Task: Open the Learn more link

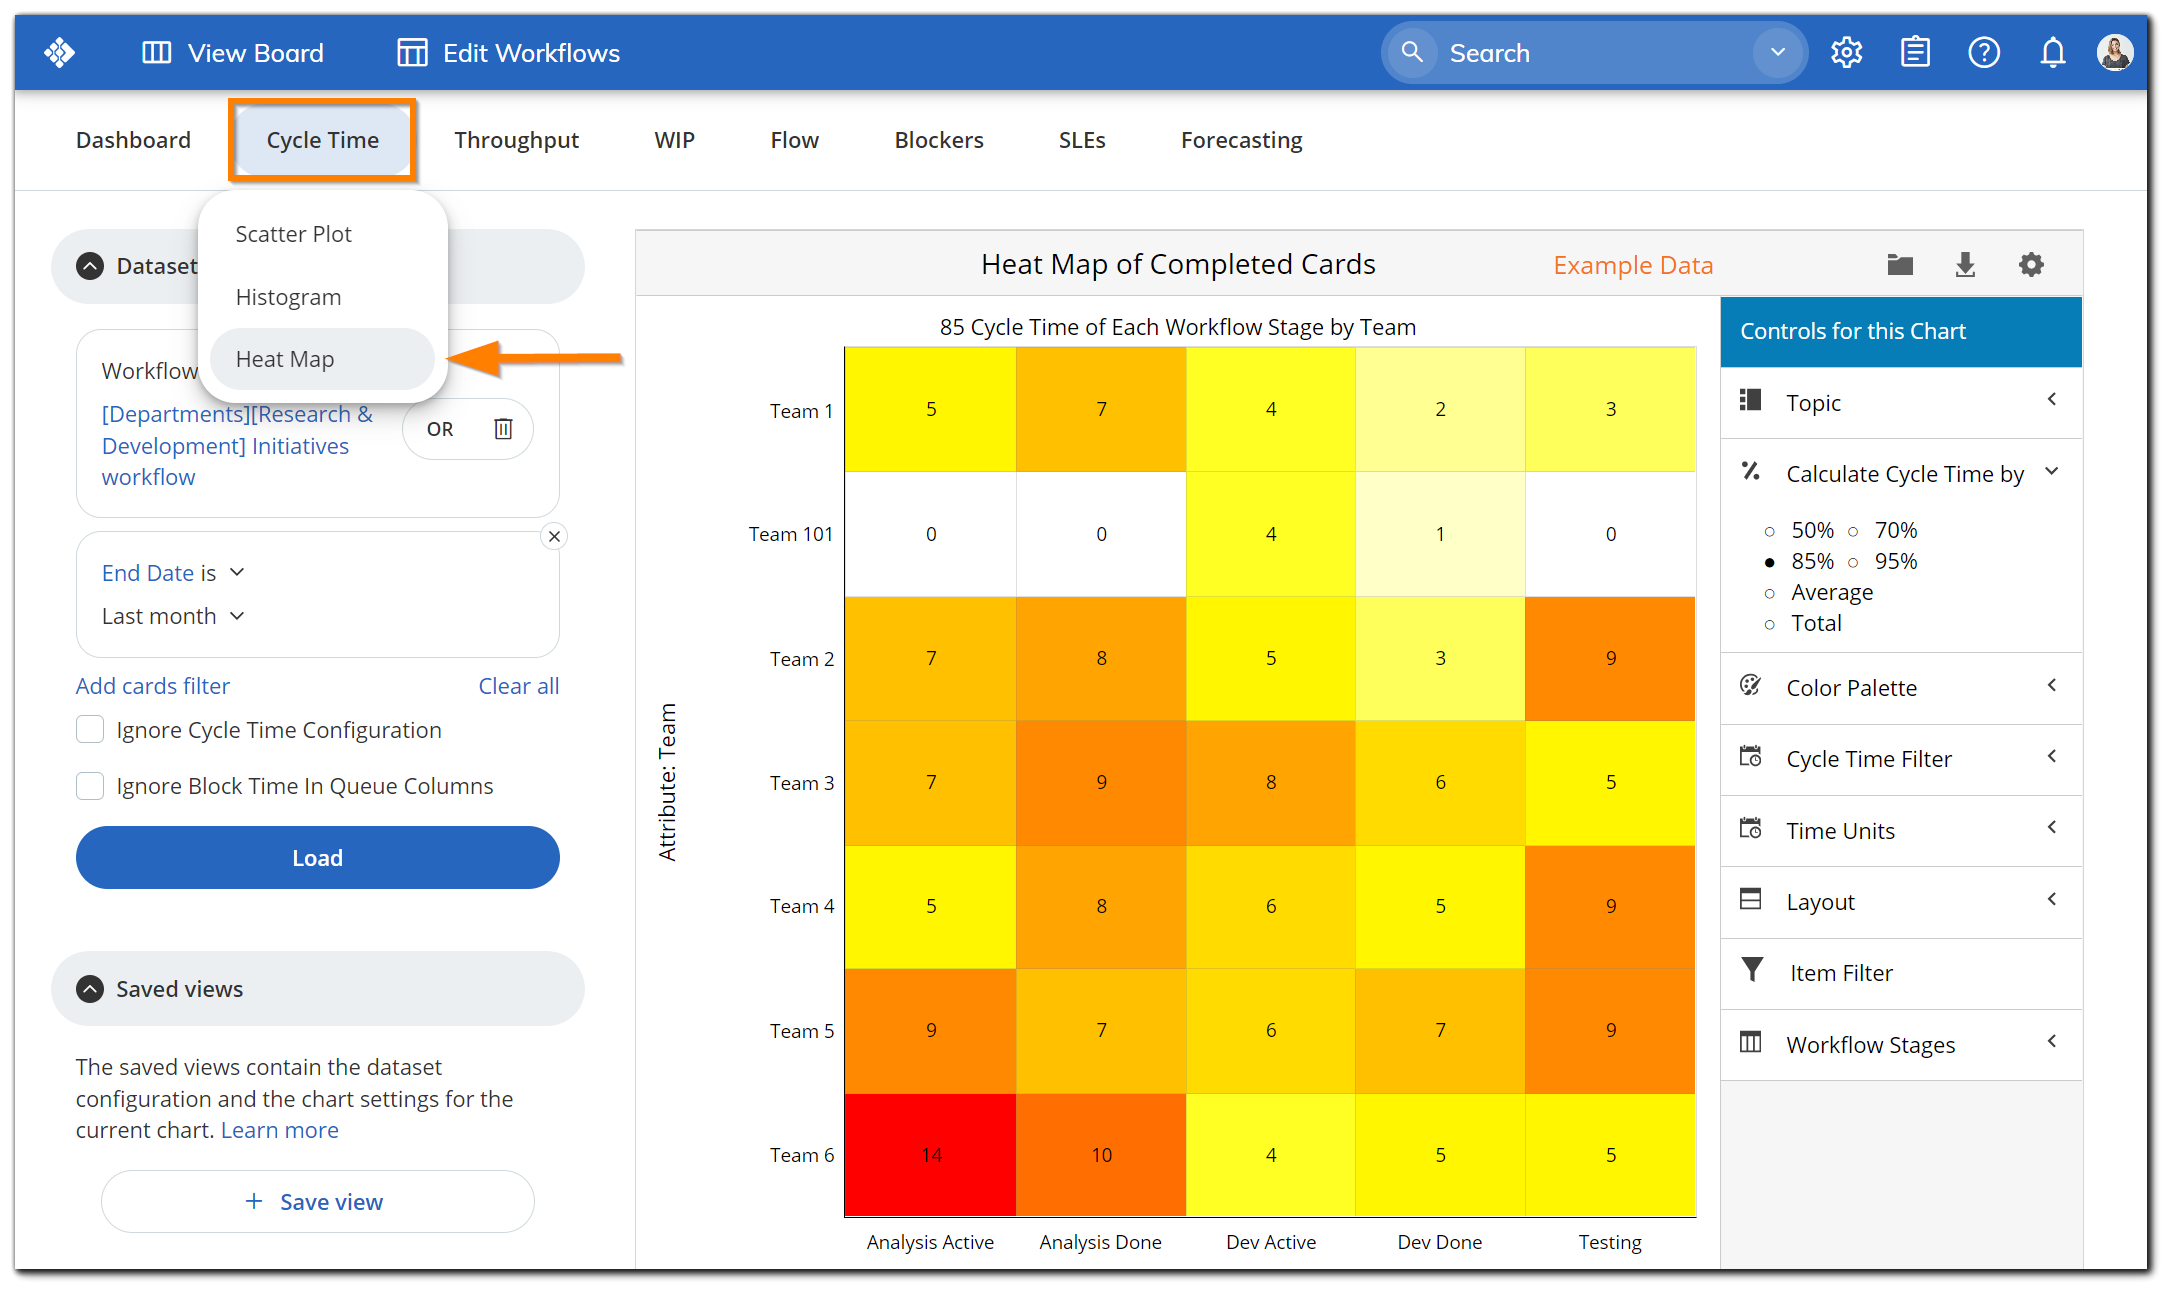Action: 280,1130
